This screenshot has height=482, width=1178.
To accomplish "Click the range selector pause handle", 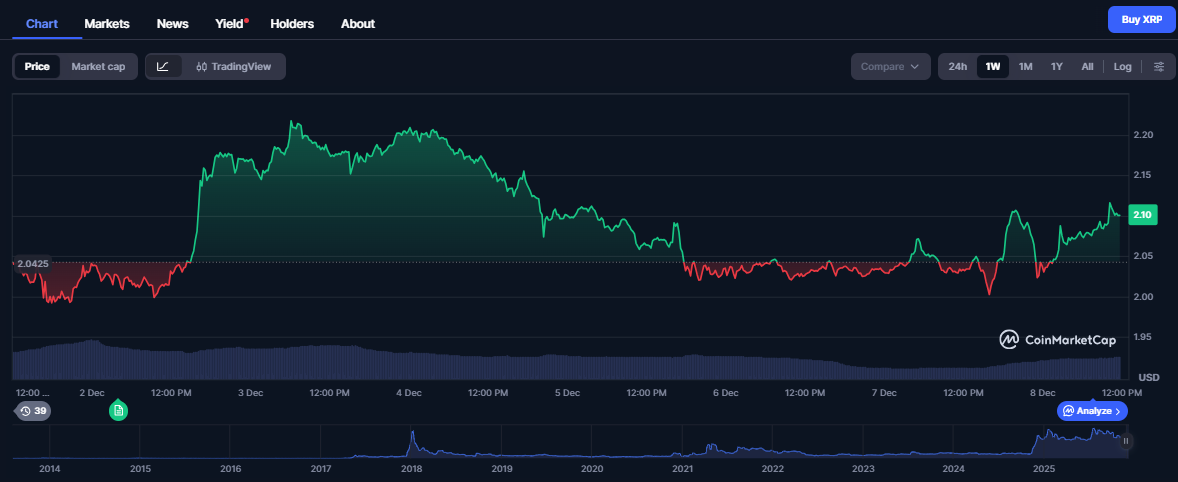I will coord(1125,441).
